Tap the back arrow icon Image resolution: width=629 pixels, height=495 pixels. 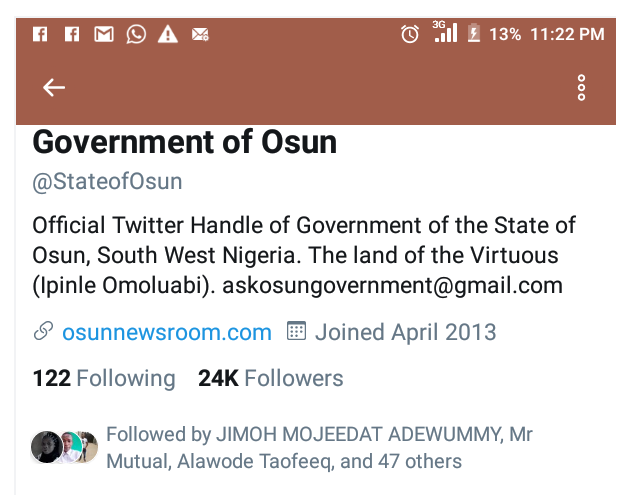click(x=54, y=88)
